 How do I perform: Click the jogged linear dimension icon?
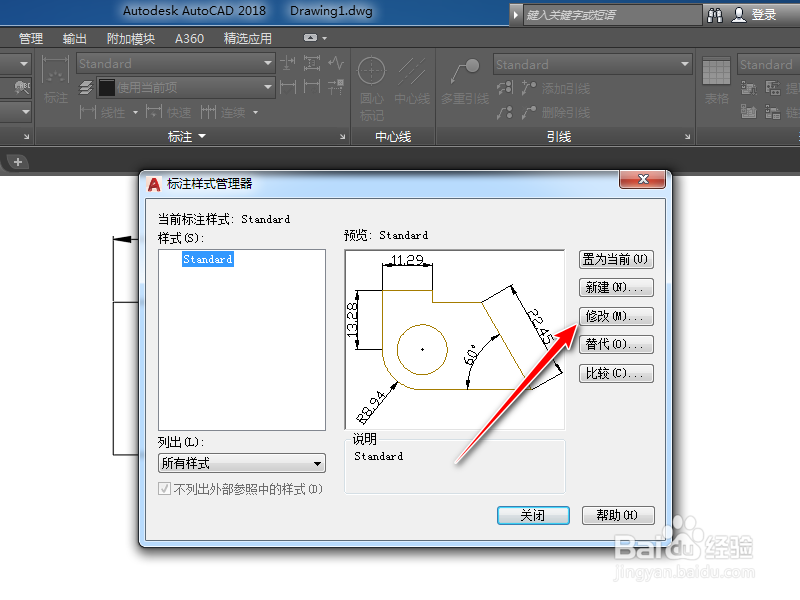[x=336, y=63]
